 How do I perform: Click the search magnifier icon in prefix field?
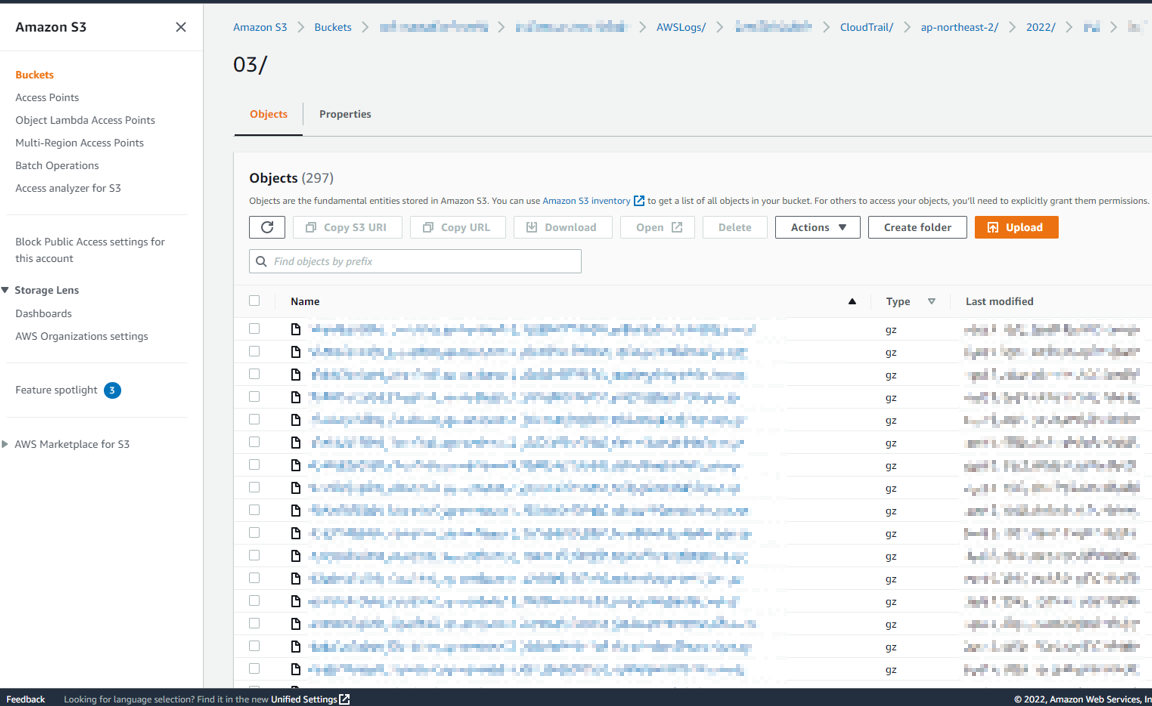261,262
